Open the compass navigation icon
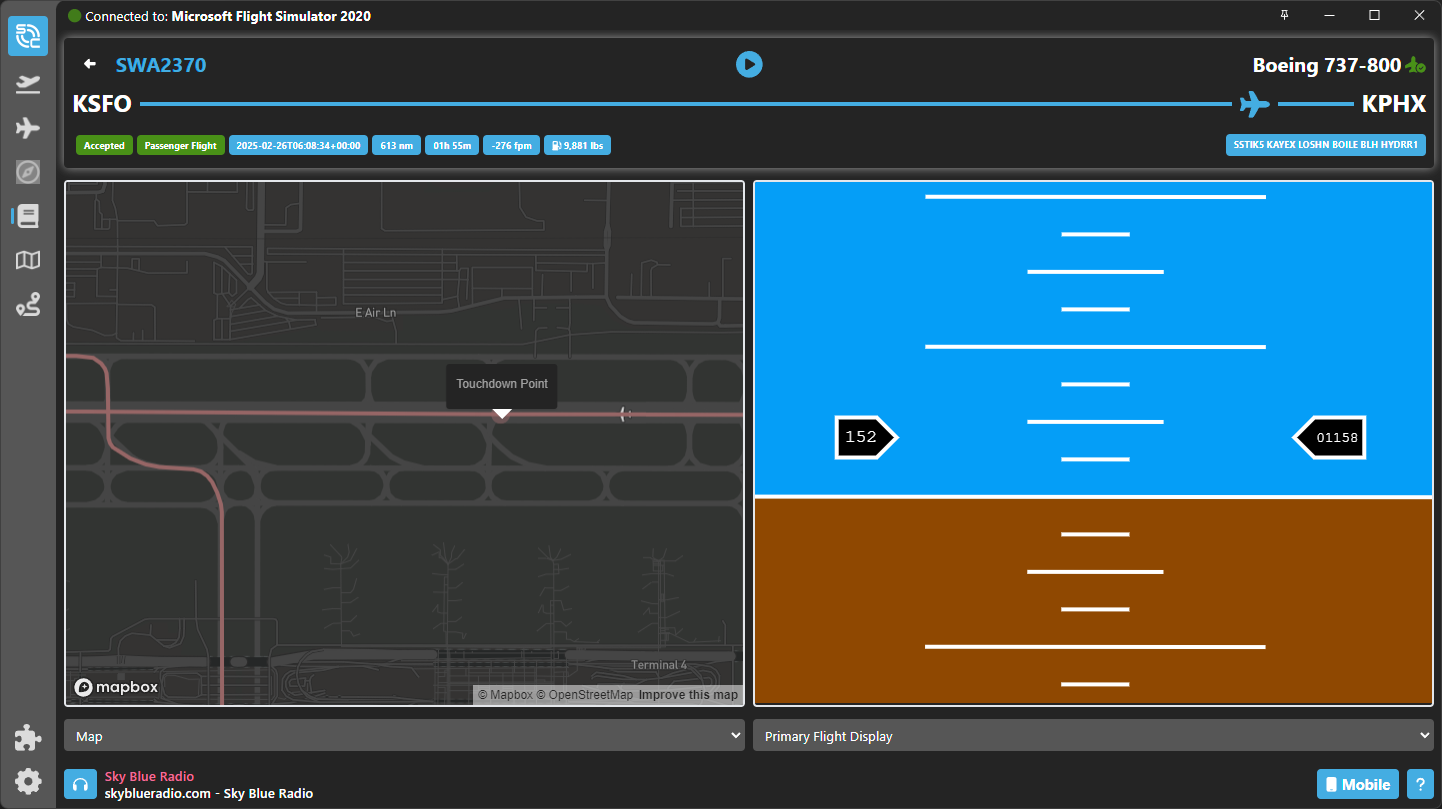The width and height of the screenshot is (1442, 809). click(28, 172)
